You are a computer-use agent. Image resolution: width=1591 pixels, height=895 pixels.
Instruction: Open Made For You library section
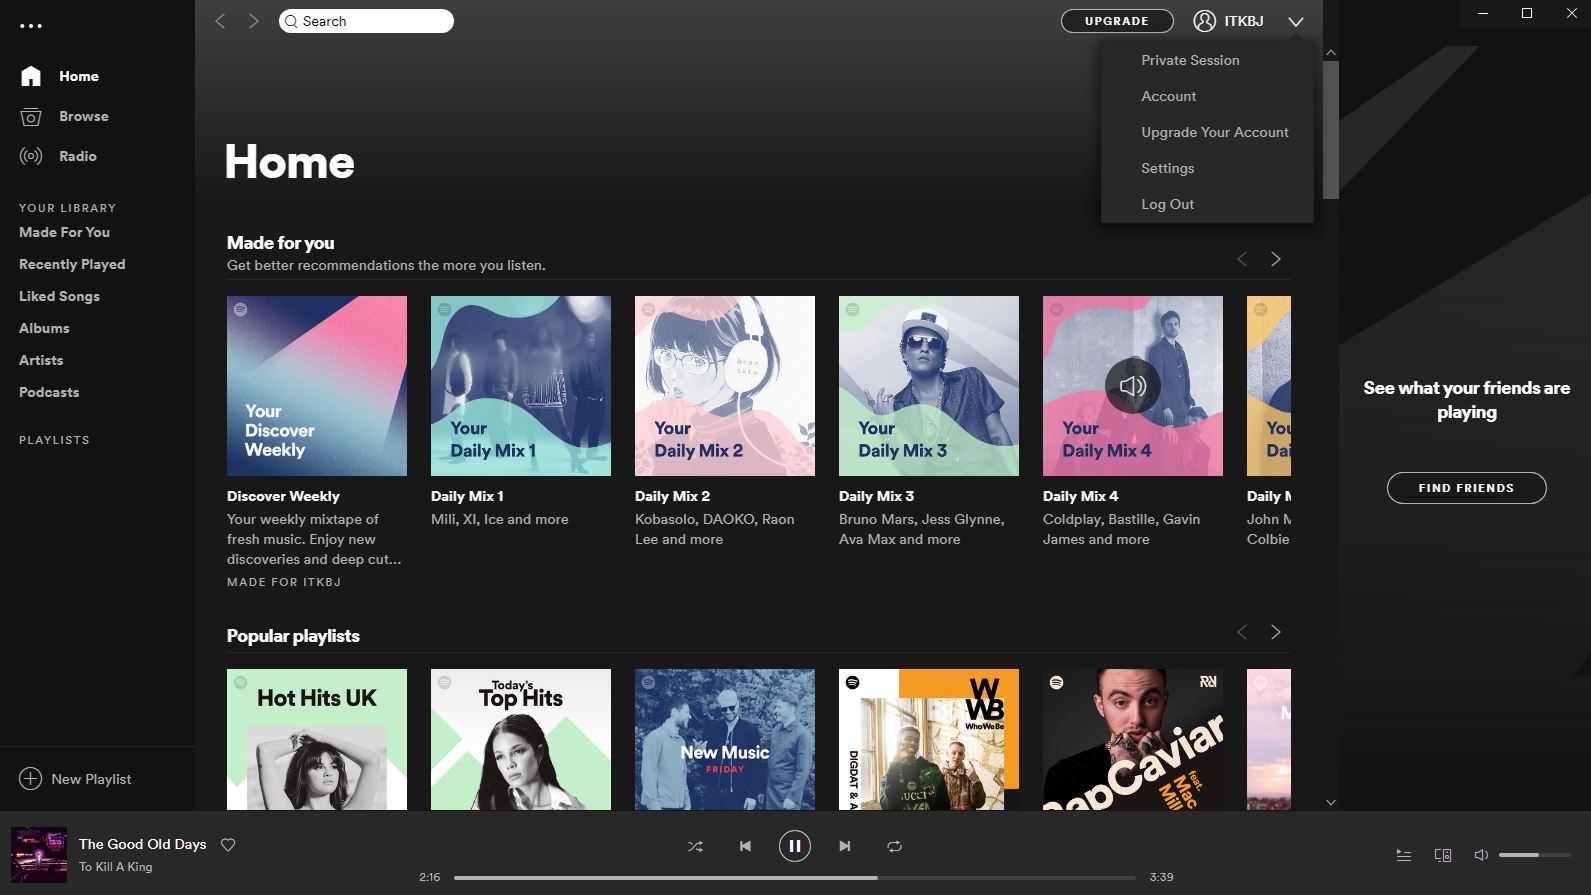(x=64, y=232)
